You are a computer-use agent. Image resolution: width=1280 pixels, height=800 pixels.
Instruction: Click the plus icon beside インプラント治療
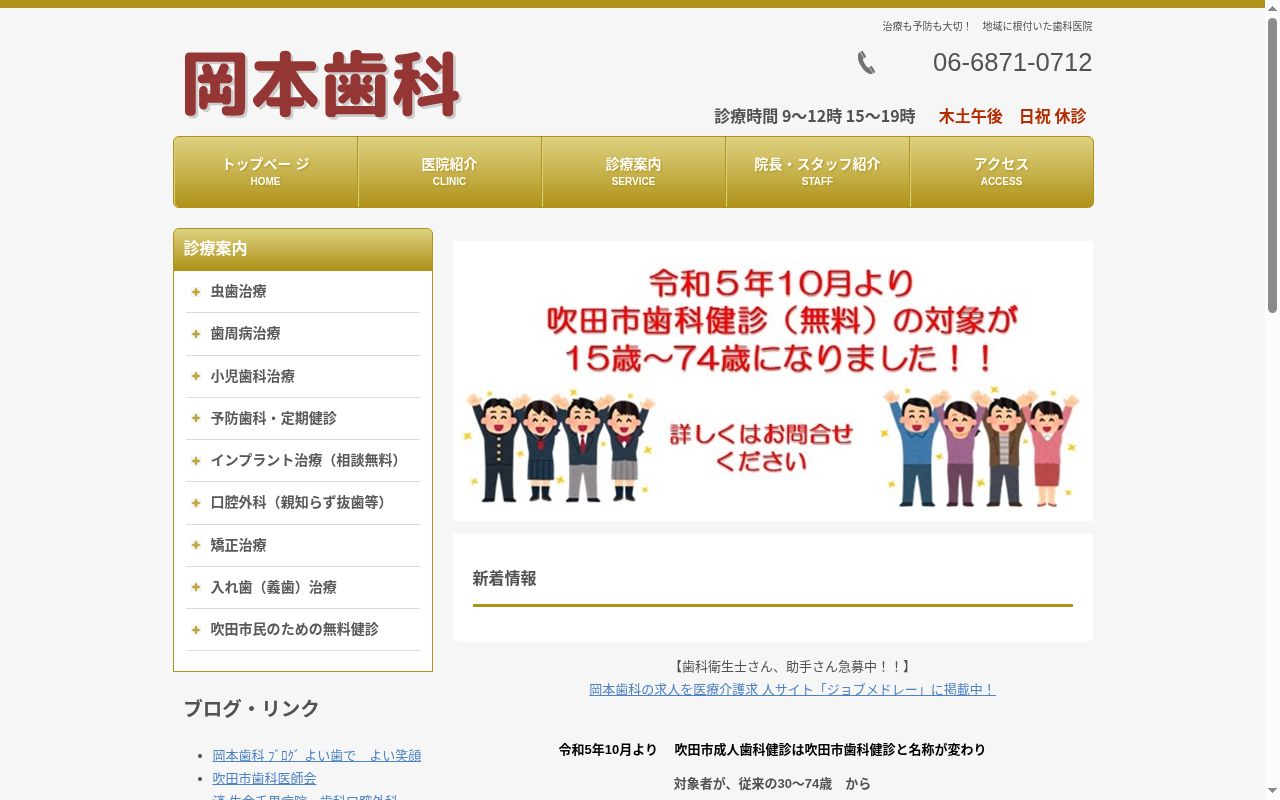point(196,461)
